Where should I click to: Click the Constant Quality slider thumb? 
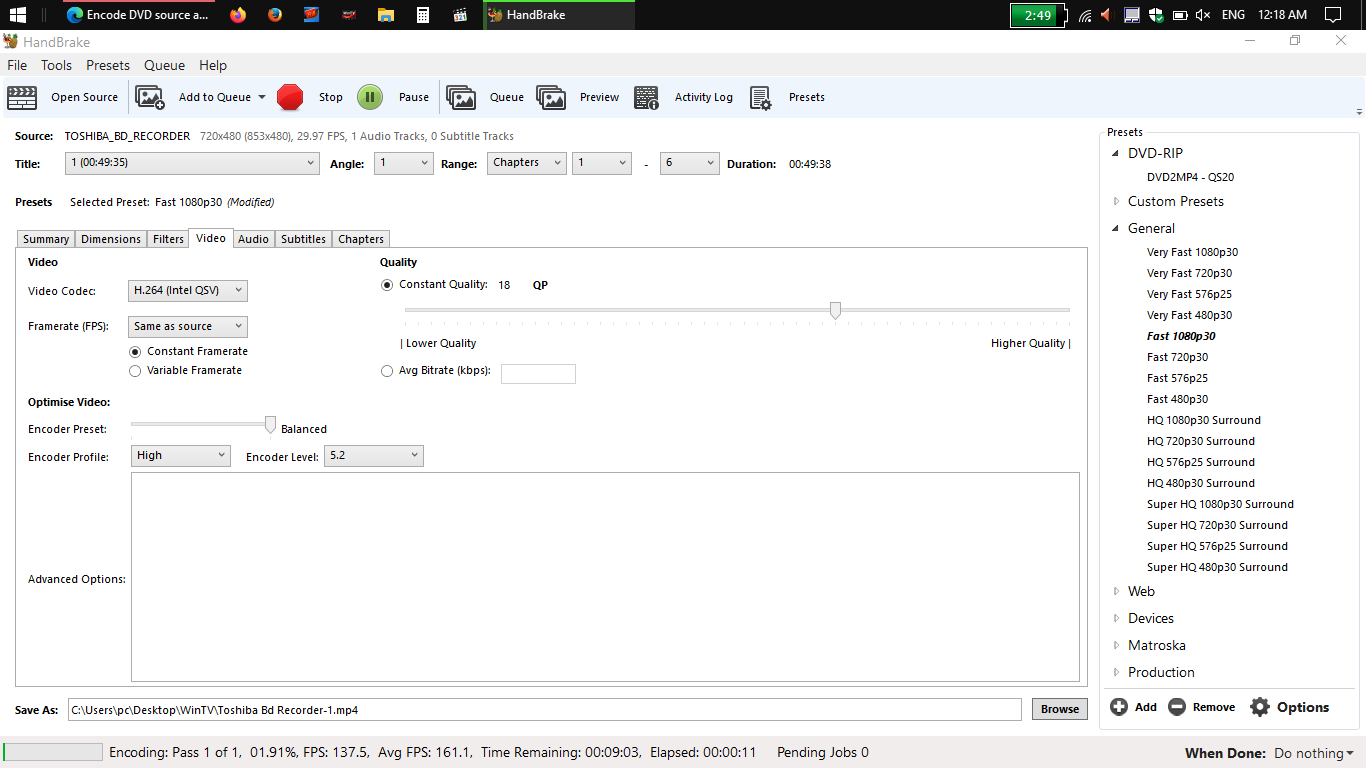pyautogui.click(x=835, y=311)
